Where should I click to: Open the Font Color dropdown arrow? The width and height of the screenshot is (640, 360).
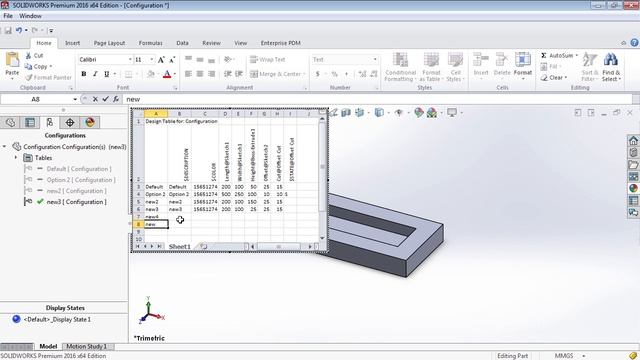175,74
